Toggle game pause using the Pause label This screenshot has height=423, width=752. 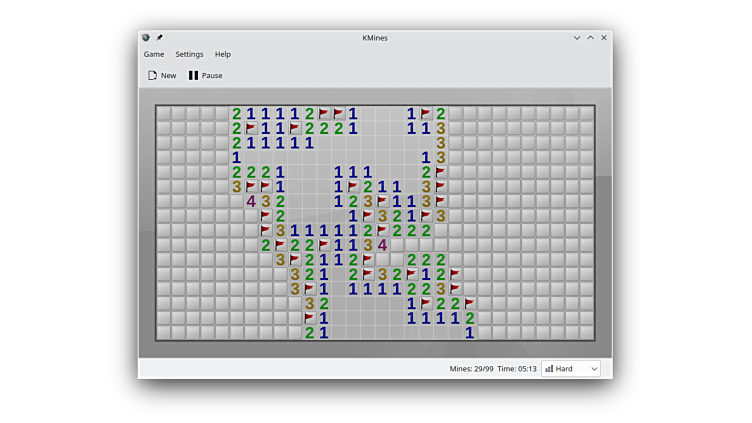coord(212,75)
